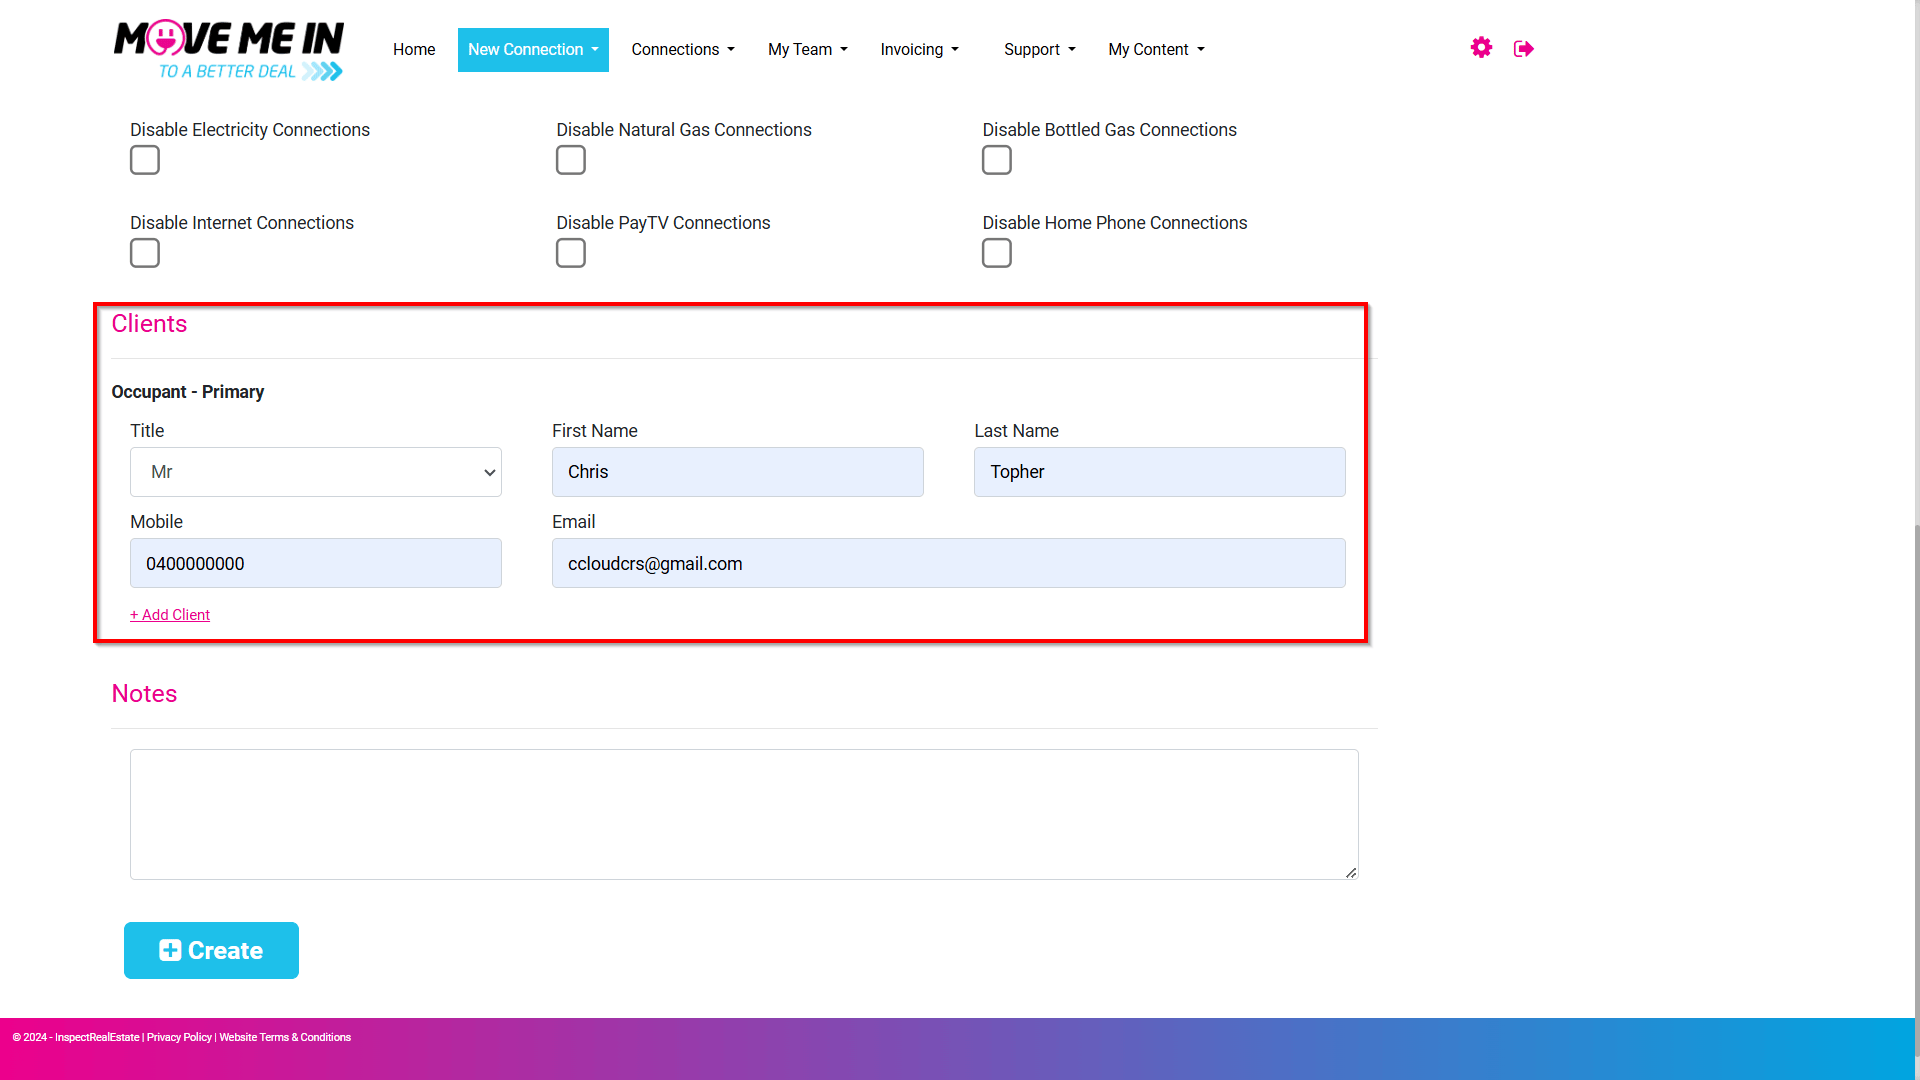Image resolution: width=1920 pixels, height=1080 pixels.
Task: Go to the Home menu item
Action: (x=414, y=50)
